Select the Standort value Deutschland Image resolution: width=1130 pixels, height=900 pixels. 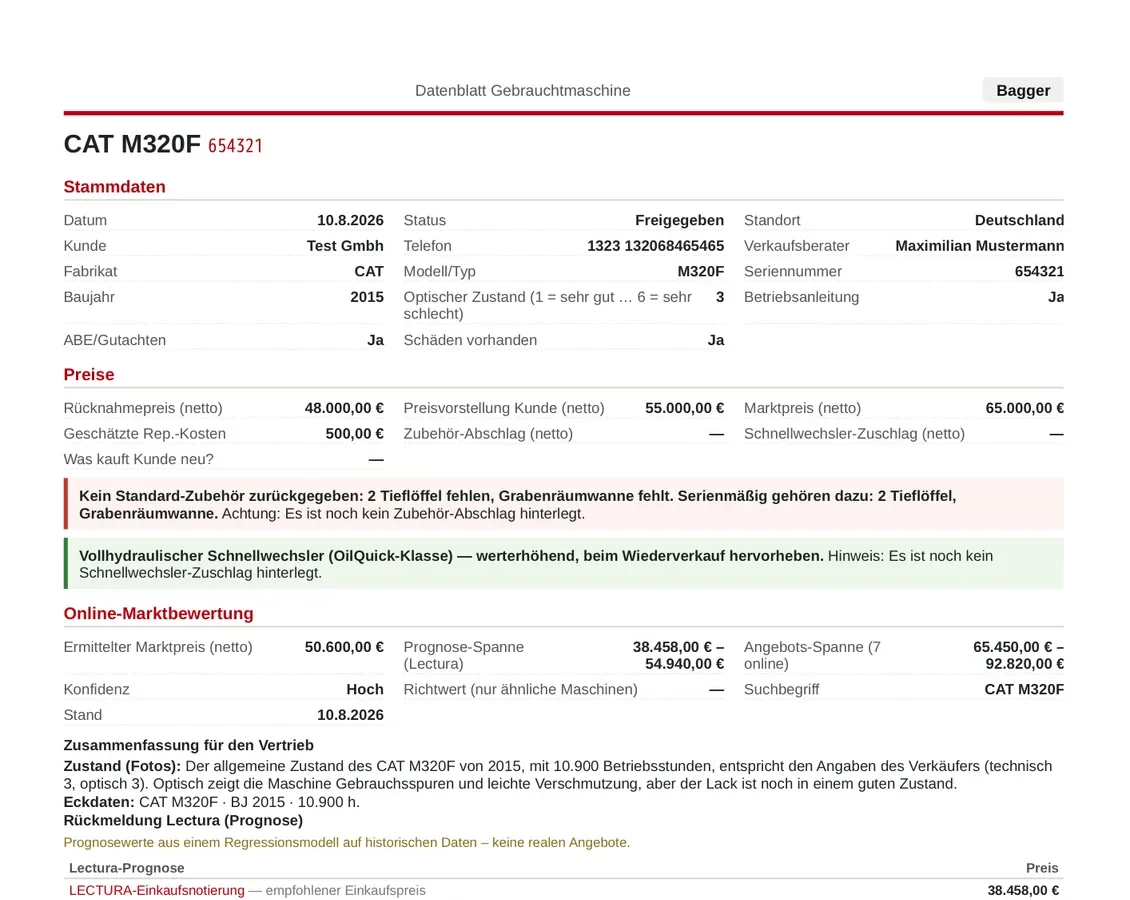click(1019, 220)
